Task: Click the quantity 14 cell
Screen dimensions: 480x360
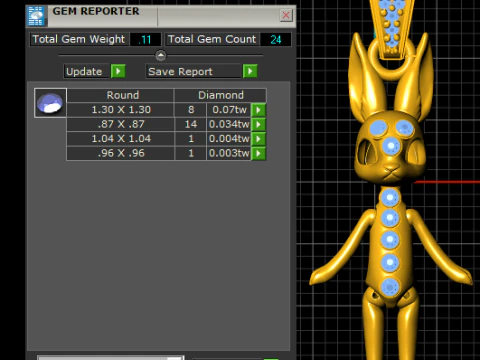Action: click(x=191, y=124)
